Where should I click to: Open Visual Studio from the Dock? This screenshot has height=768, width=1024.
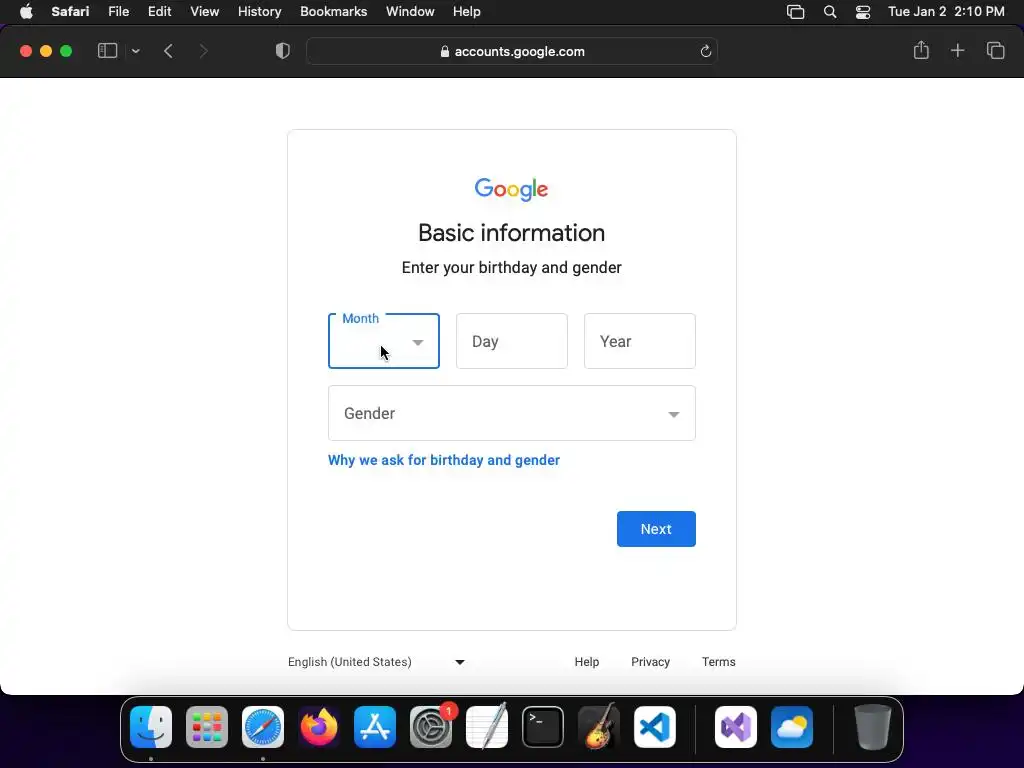point(736,727)
